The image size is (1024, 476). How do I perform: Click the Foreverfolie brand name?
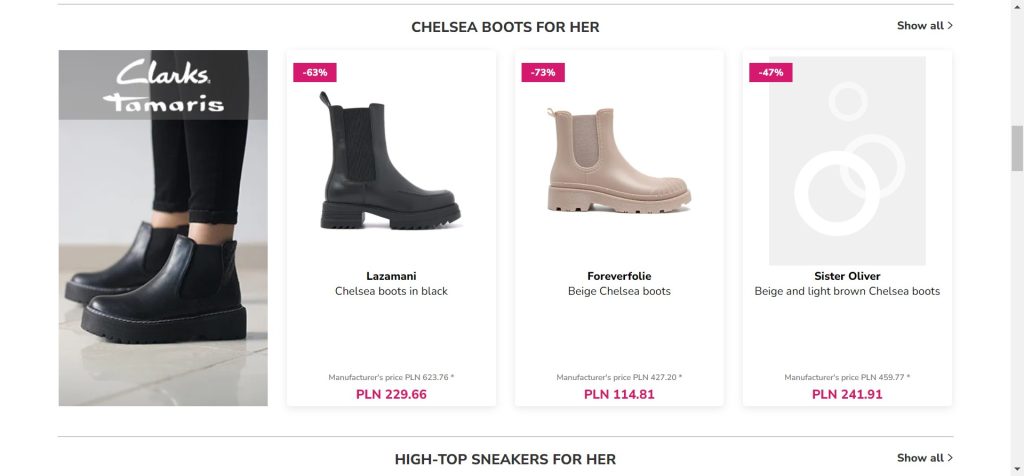coord(619,276)
